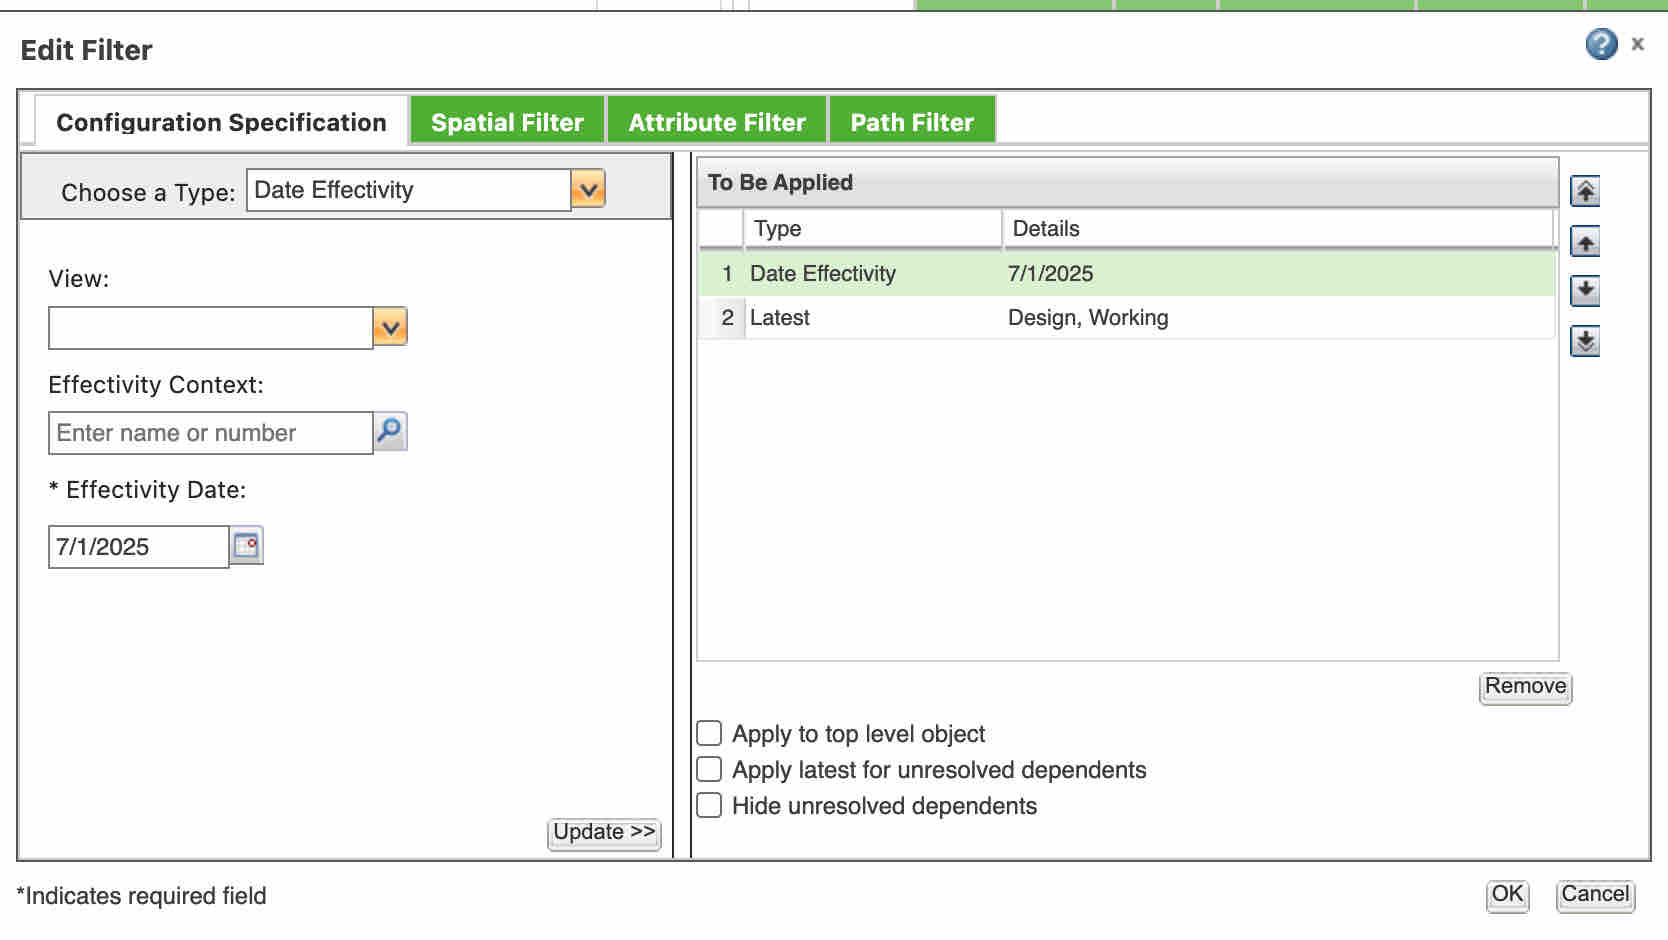1668x940 pixels.
Task: Expand the Choose a Type dropdown
Action: 588,189
